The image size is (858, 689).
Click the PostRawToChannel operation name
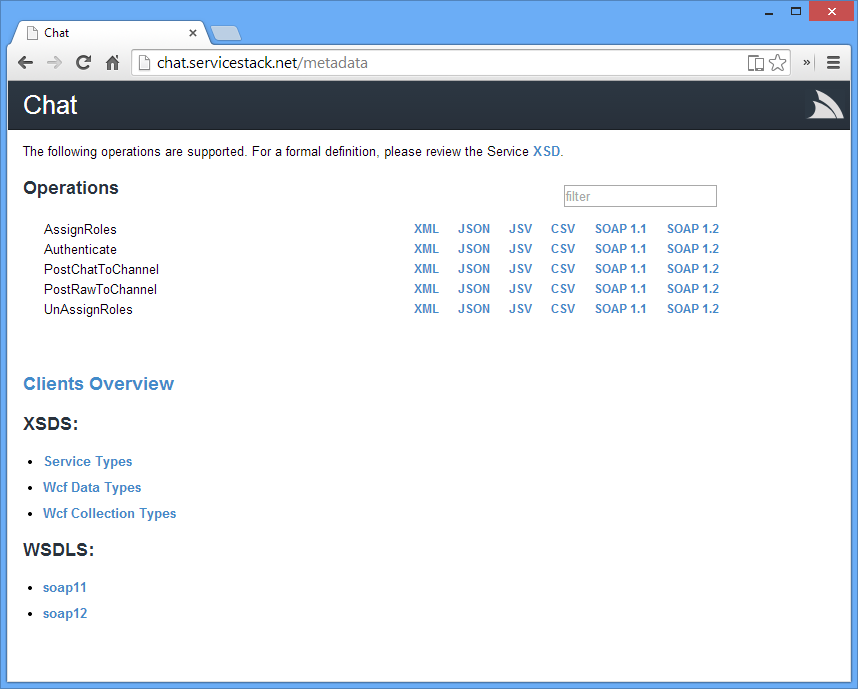(x=100, y=290)
